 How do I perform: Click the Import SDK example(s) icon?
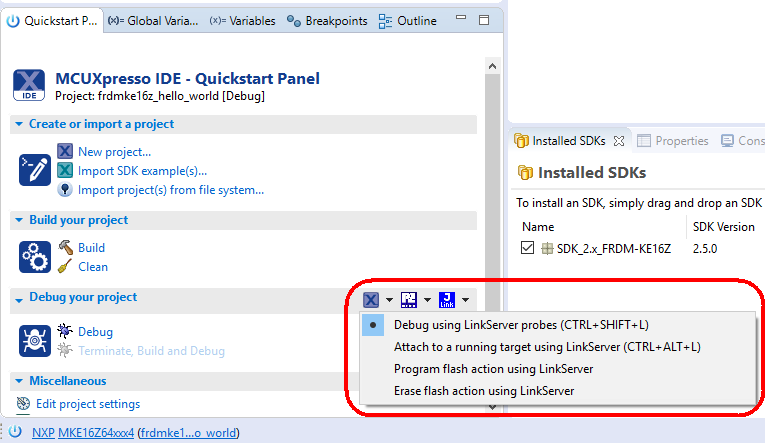65,171
